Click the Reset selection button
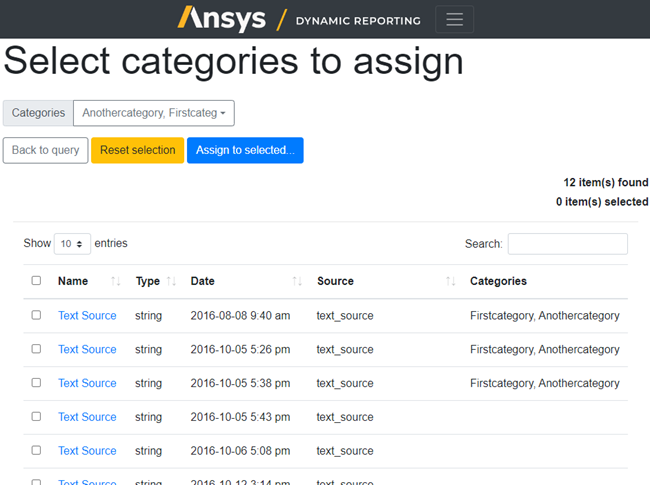This screenshot has width=650, height=485. (x=138, y=150)
